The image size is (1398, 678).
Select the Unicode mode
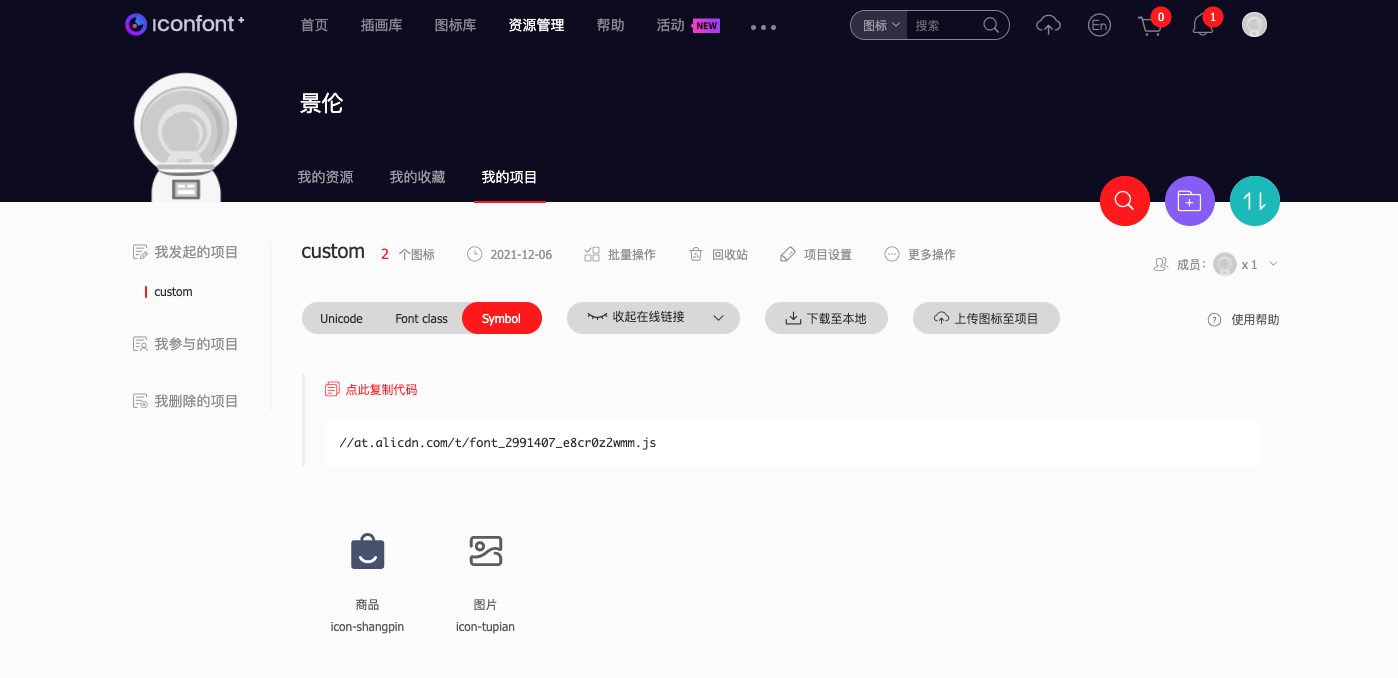click(341, 318)
